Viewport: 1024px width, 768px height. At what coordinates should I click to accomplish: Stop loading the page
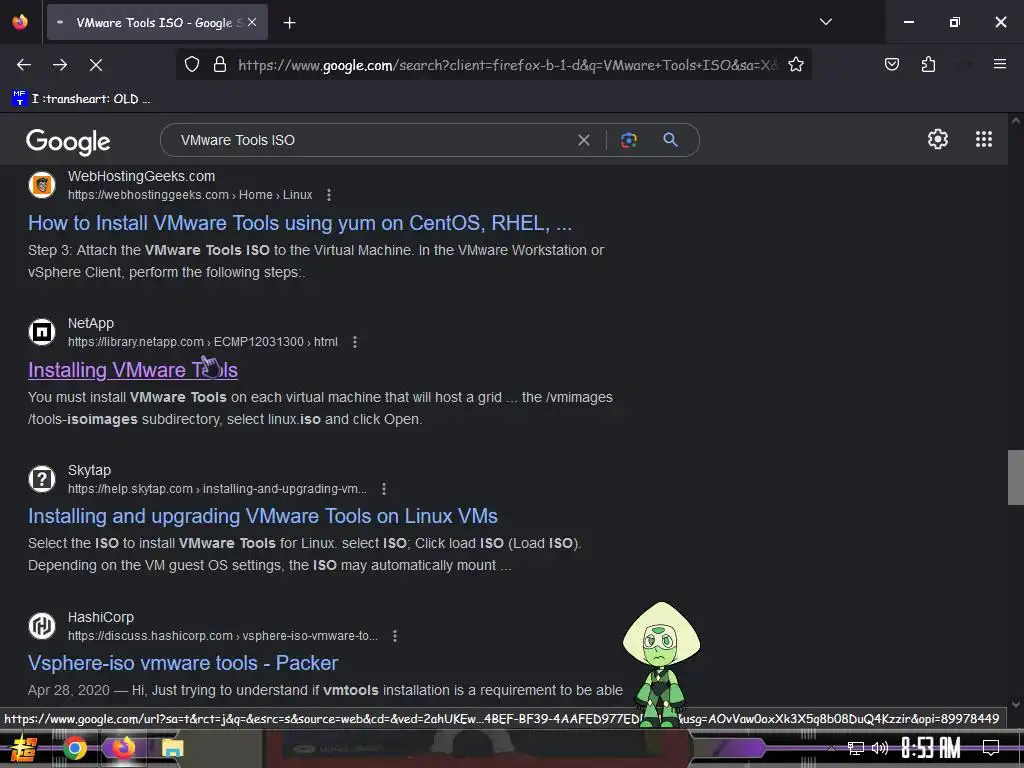click(95, 65)
